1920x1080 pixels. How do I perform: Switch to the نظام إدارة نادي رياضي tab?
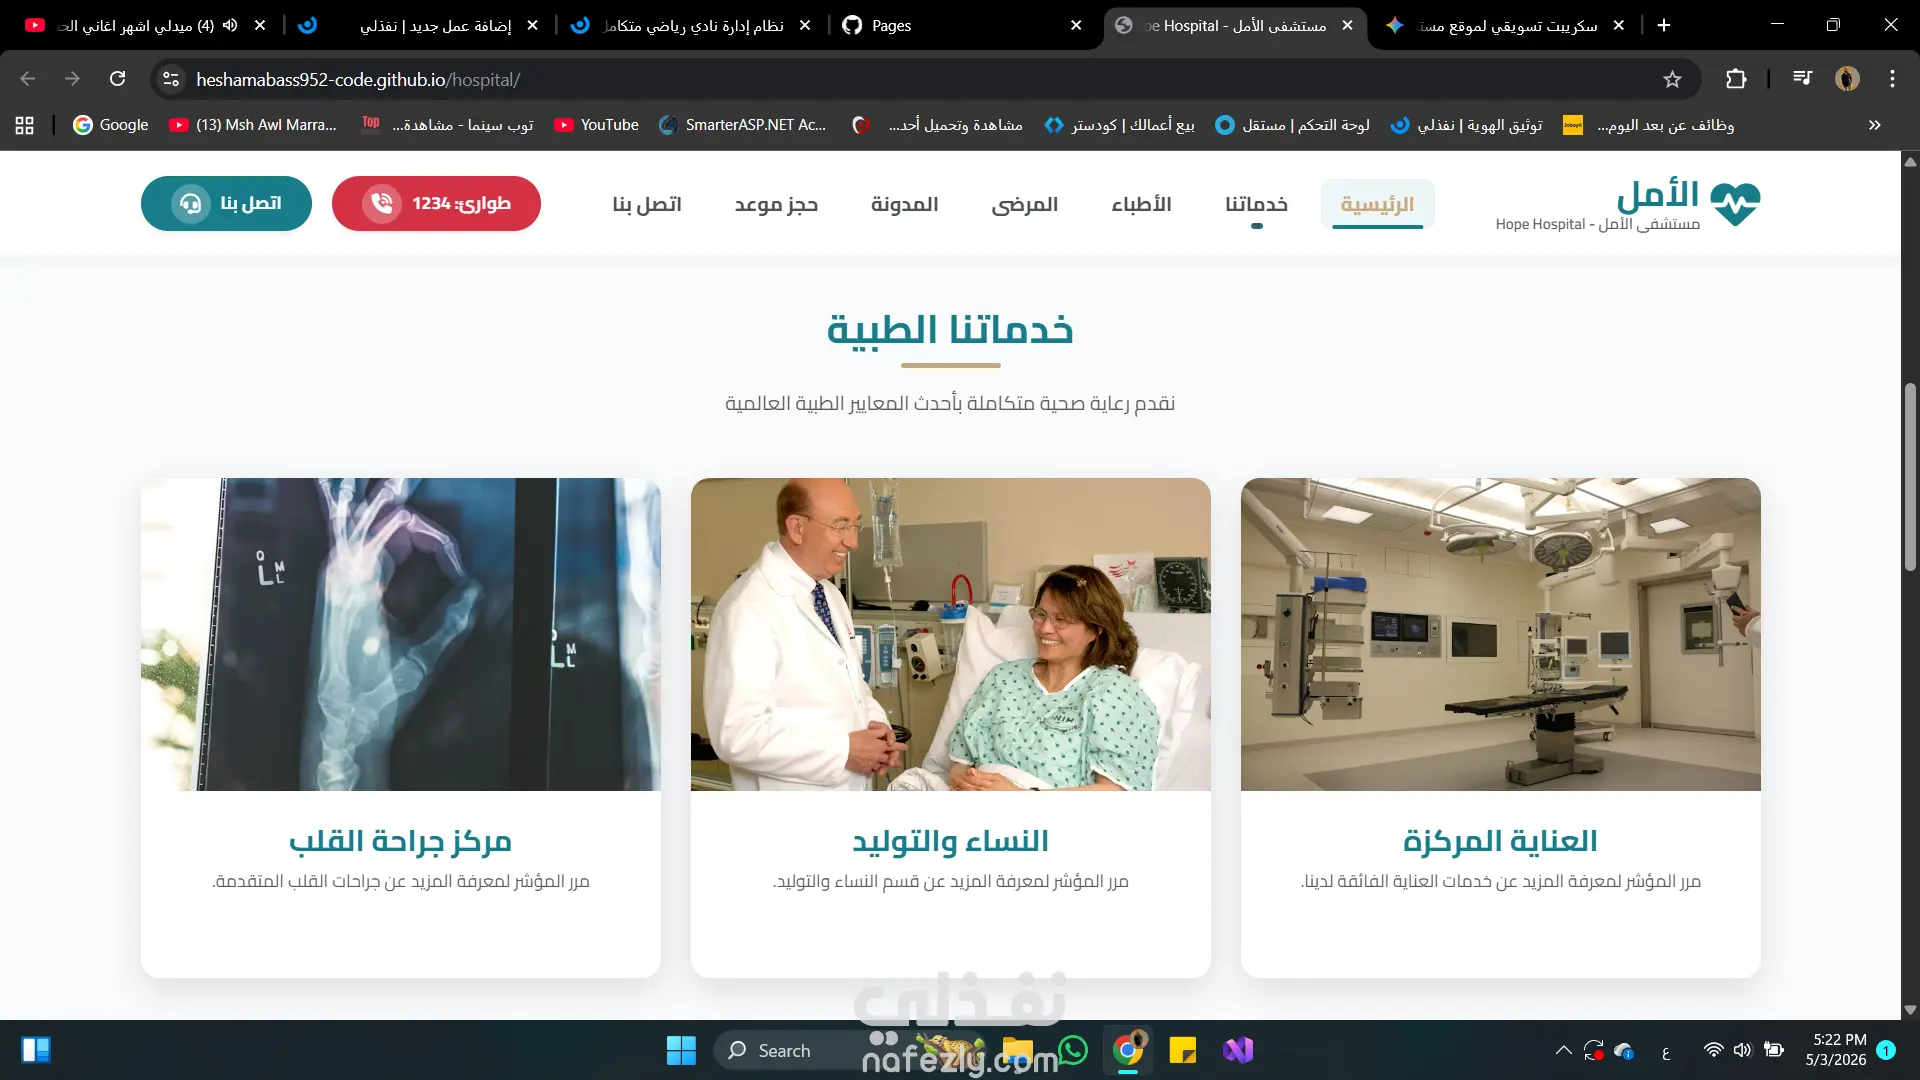[692, 25]
